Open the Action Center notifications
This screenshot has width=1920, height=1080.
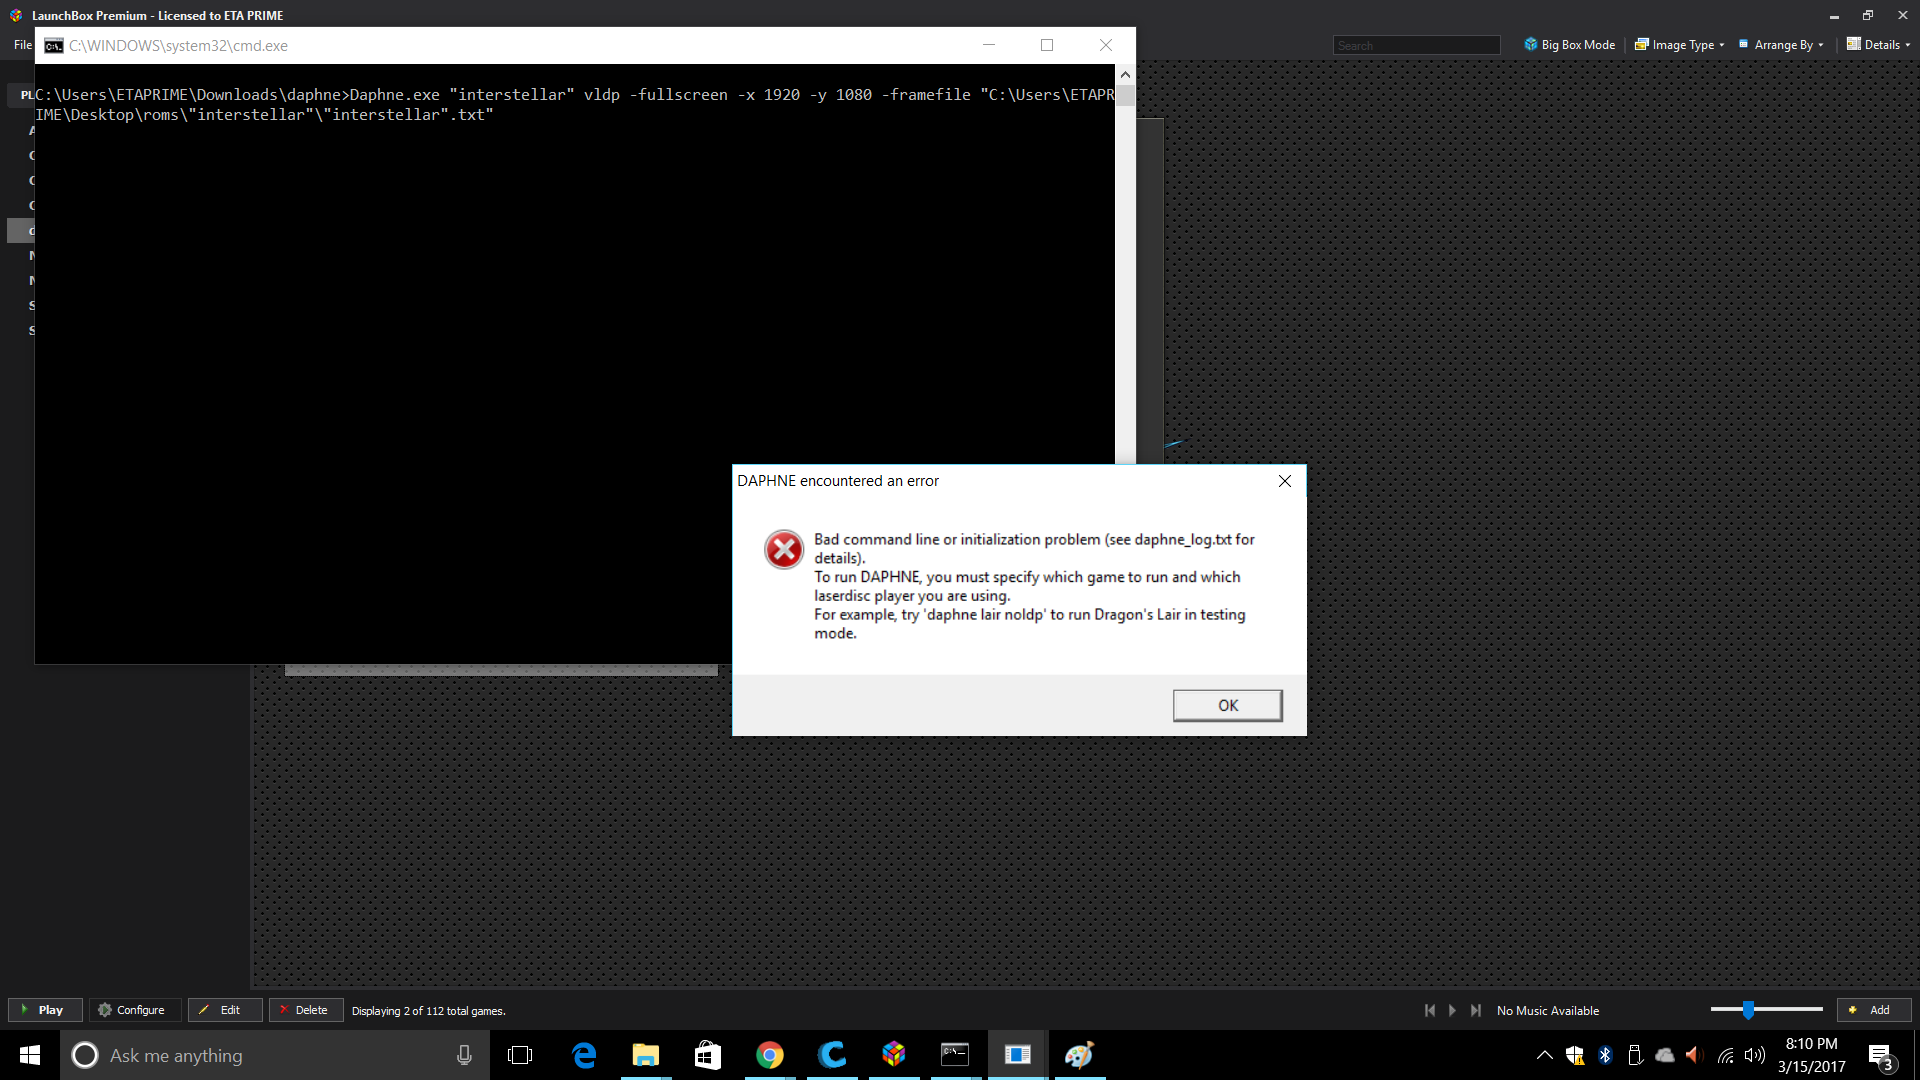(x=1882, y=1056)
